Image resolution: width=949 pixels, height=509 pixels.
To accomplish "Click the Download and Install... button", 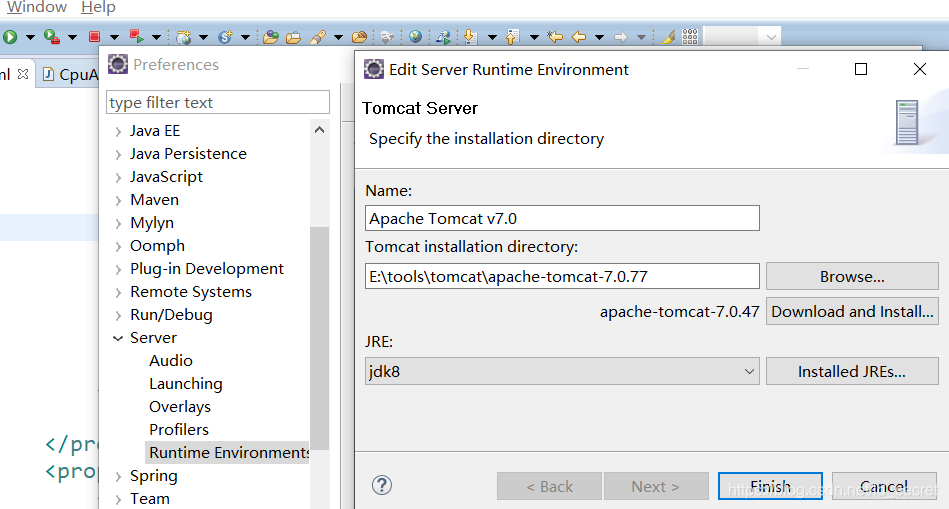I will pyautogui.click(x=852, y=311).
